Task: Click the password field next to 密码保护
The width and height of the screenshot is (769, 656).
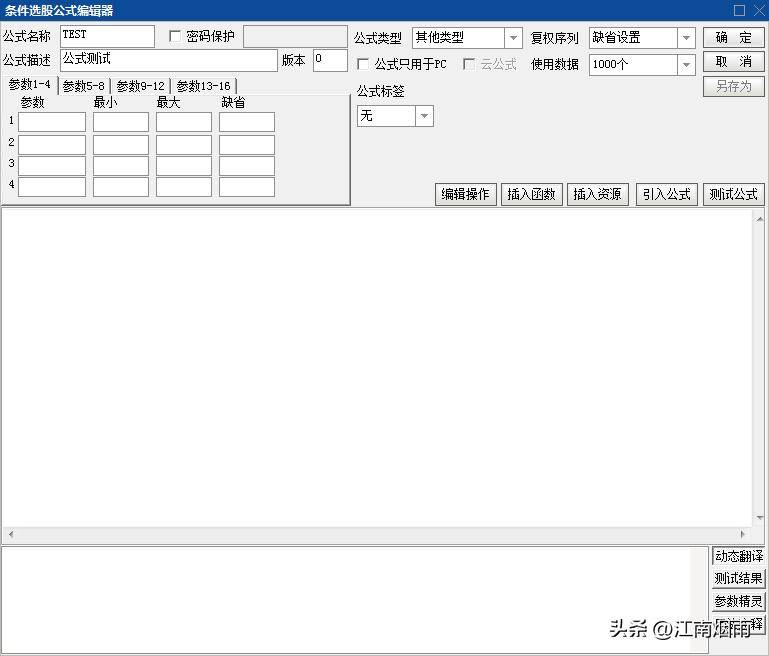Action: (x=295, y=37)
